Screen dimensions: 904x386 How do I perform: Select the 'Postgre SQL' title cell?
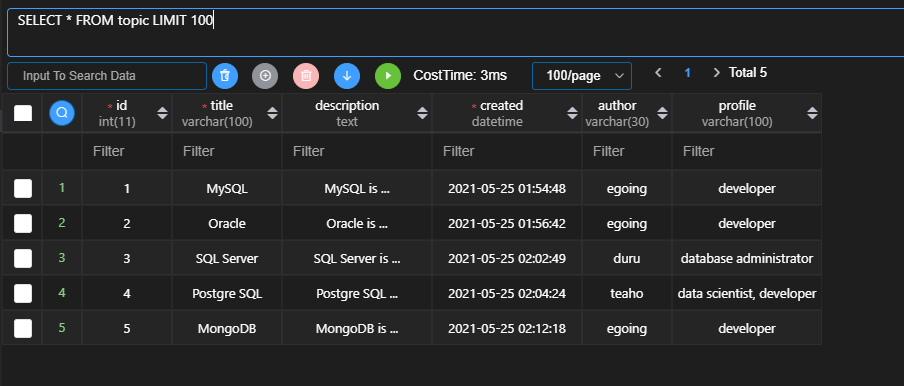click(x=227, y=294)
